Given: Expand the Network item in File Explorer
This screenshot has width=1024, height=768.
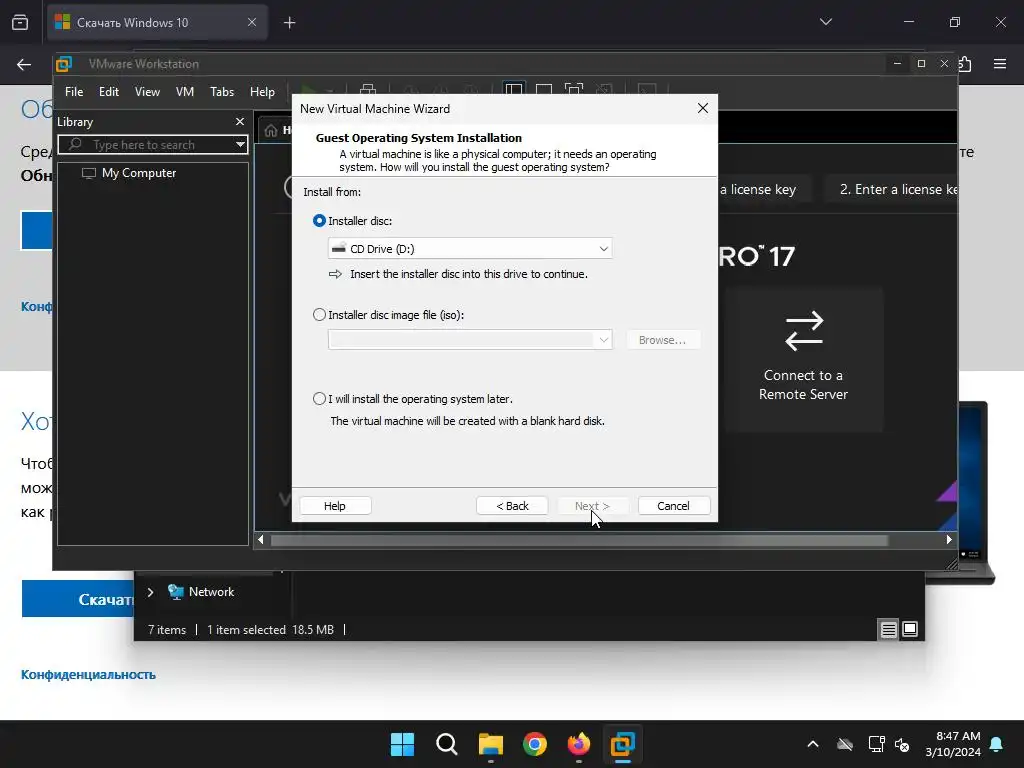Looking at the screenshot, I should (150, 592).
